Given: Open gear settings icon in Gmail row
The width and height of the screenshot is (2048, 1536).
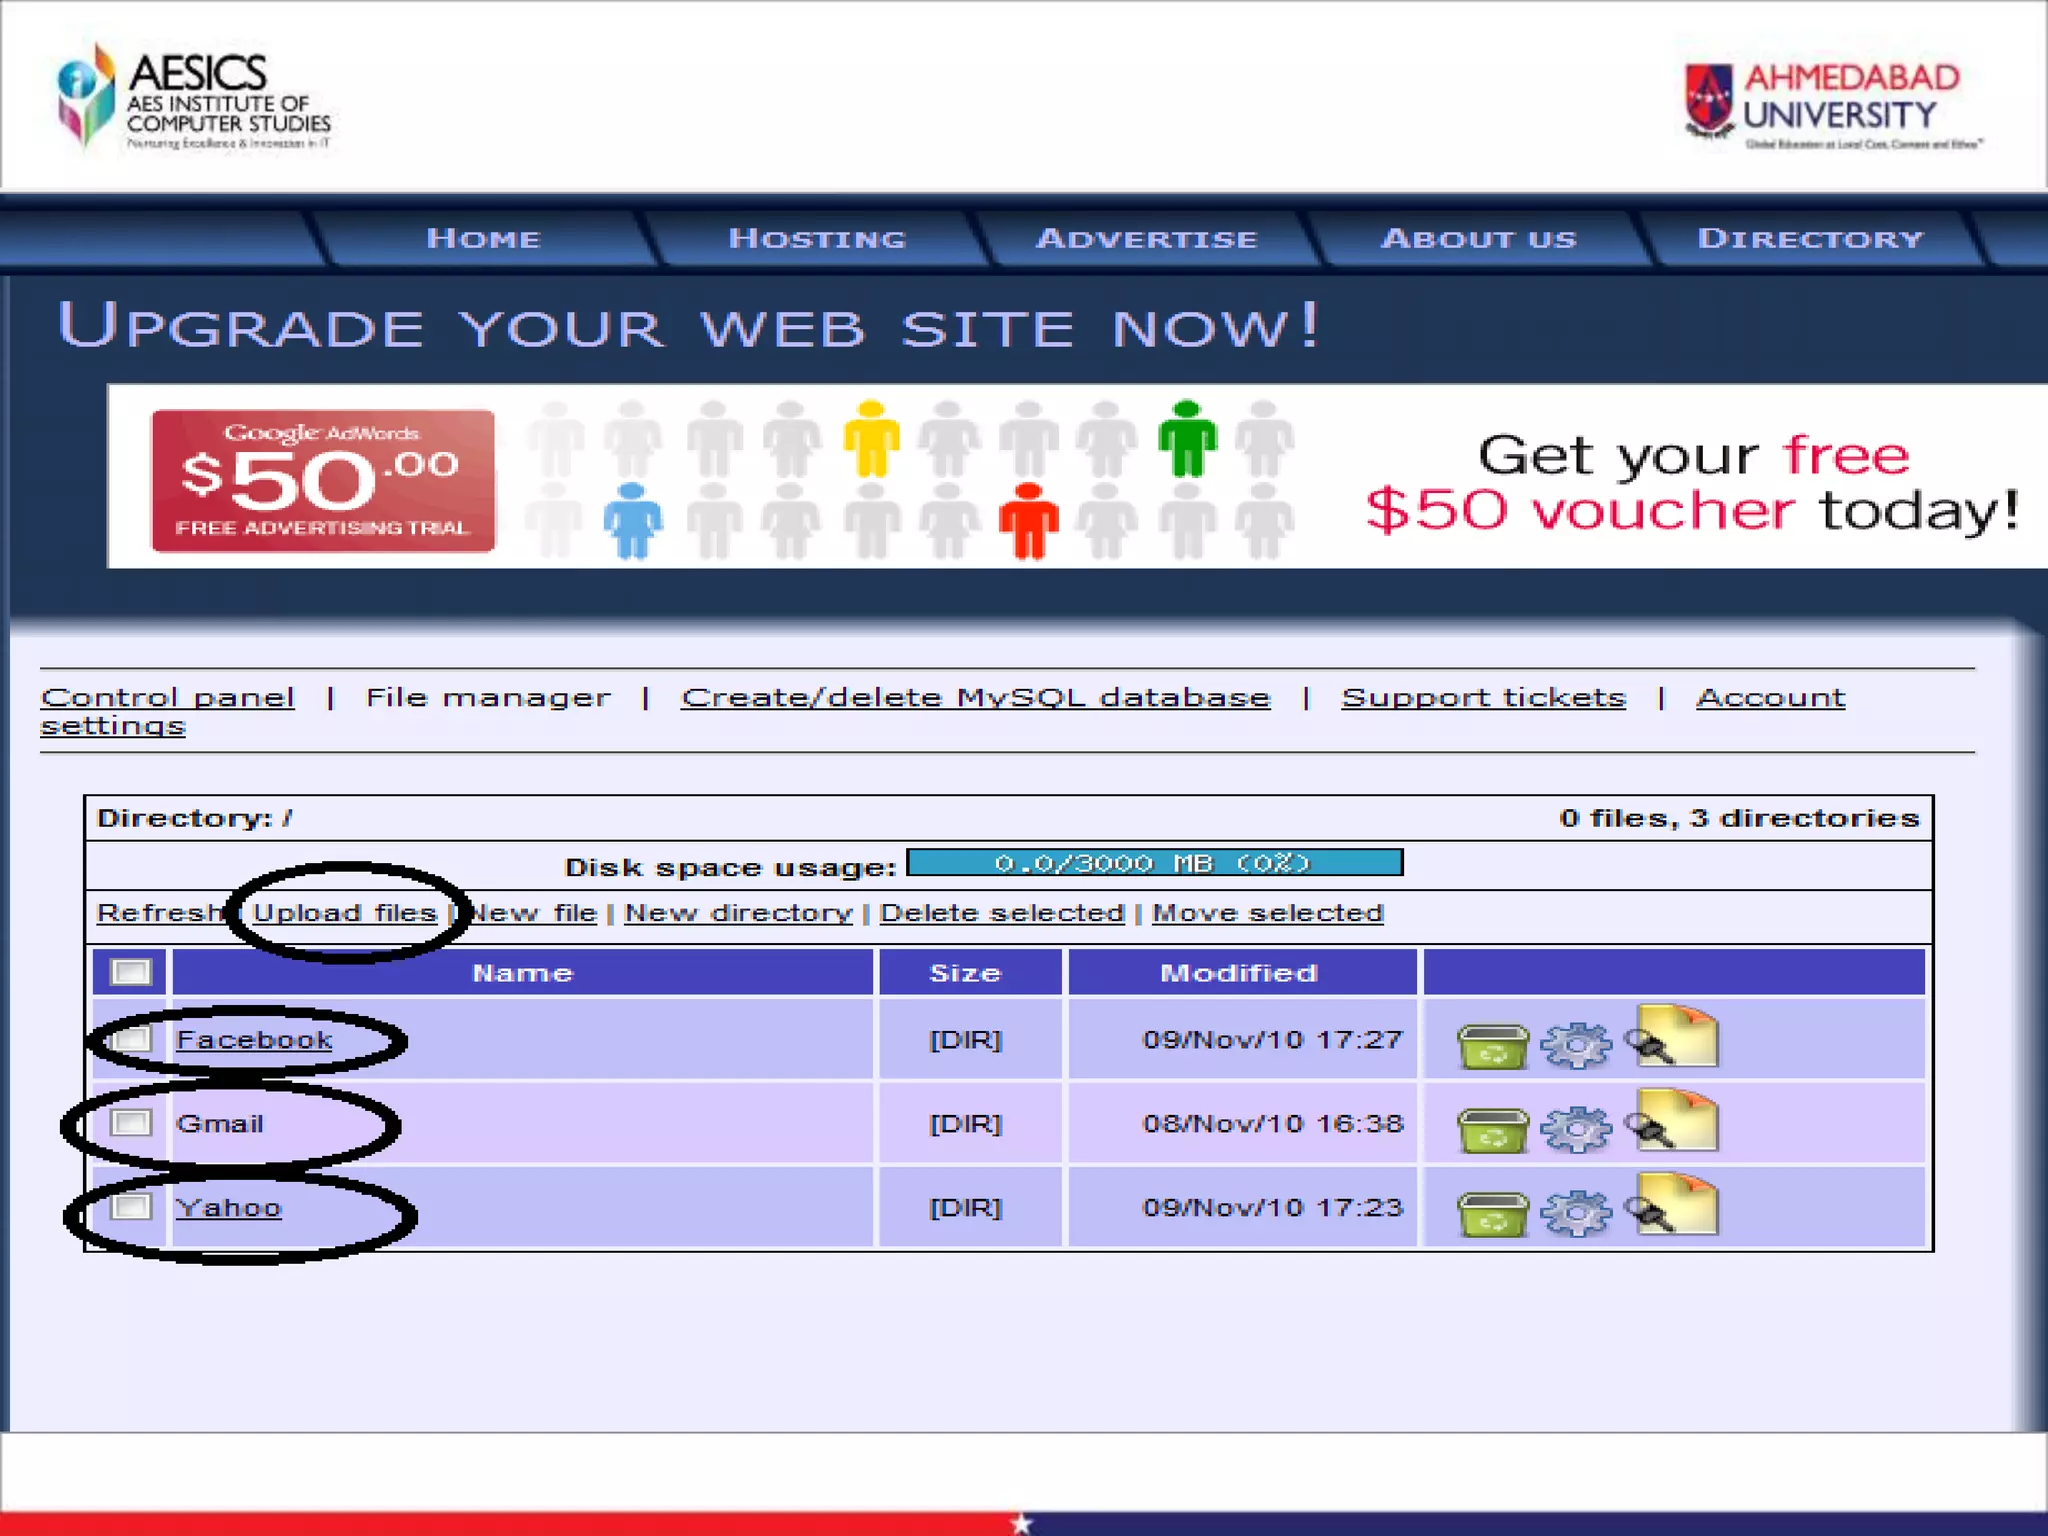Looking at the screenshot, I should click(x=1576, y=1130).
